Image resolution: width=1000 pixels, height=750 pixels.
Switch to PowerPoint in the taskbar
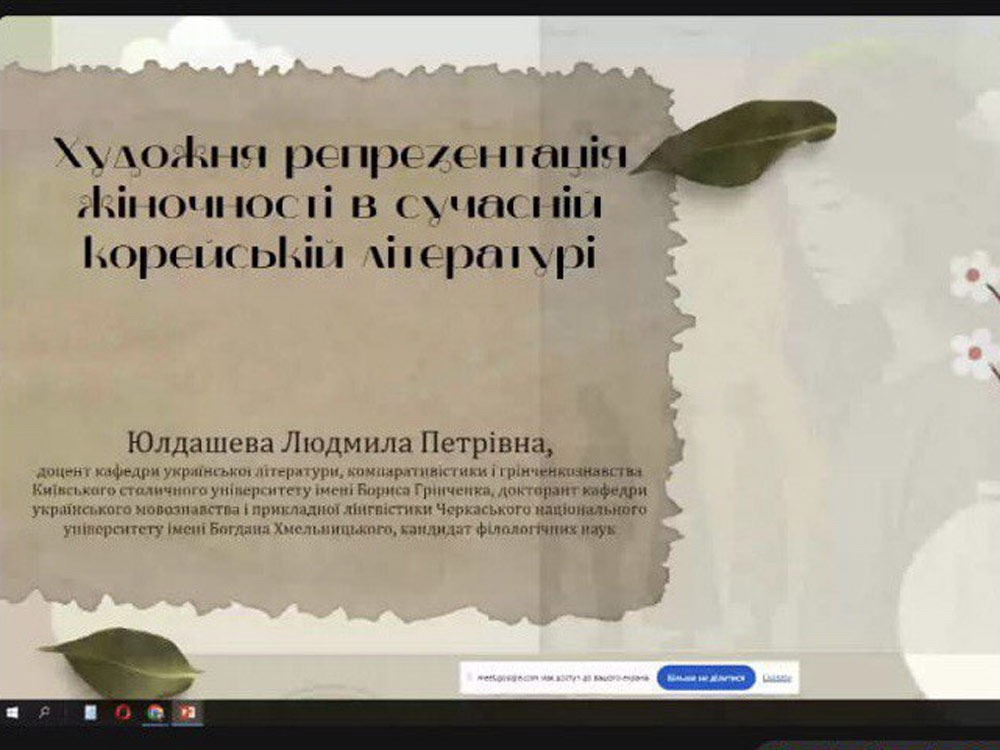187,713
